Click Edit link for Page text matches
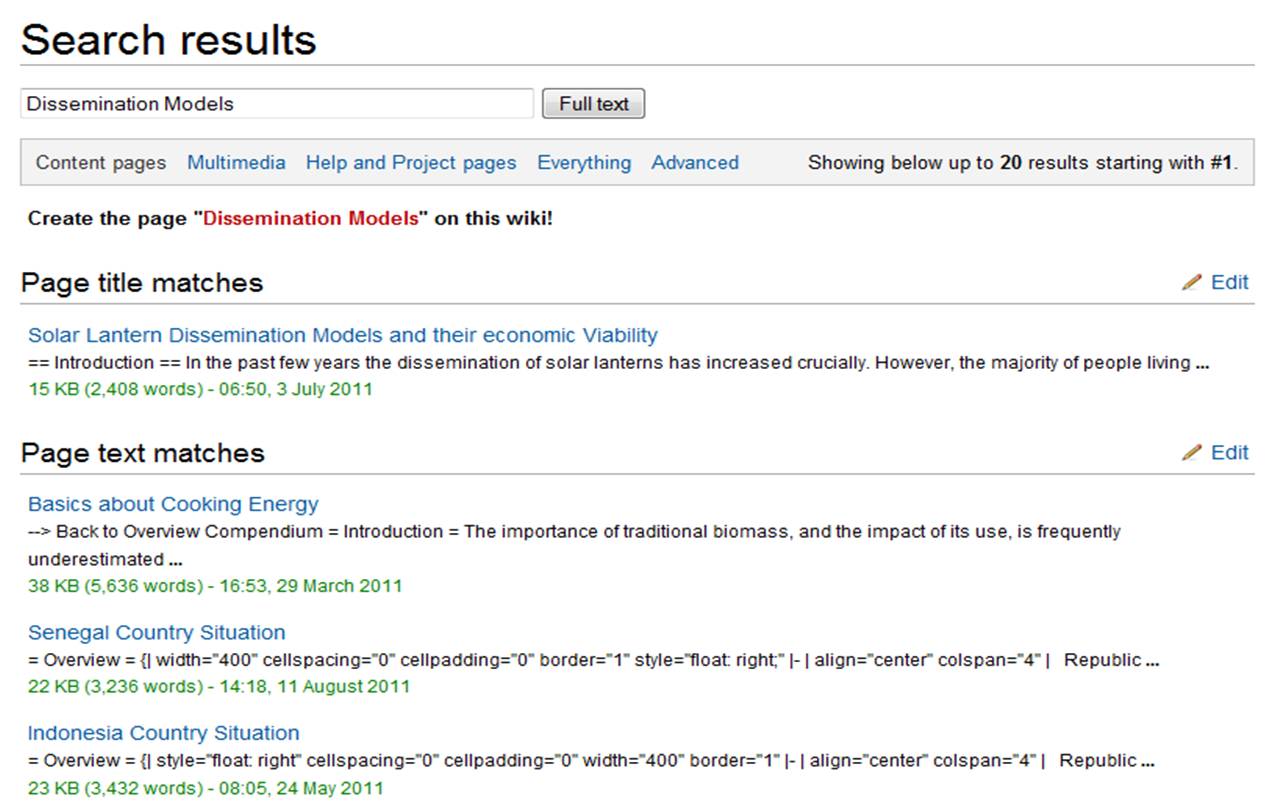Screen dimensions: 1284x804 [x=1230, y=453]
